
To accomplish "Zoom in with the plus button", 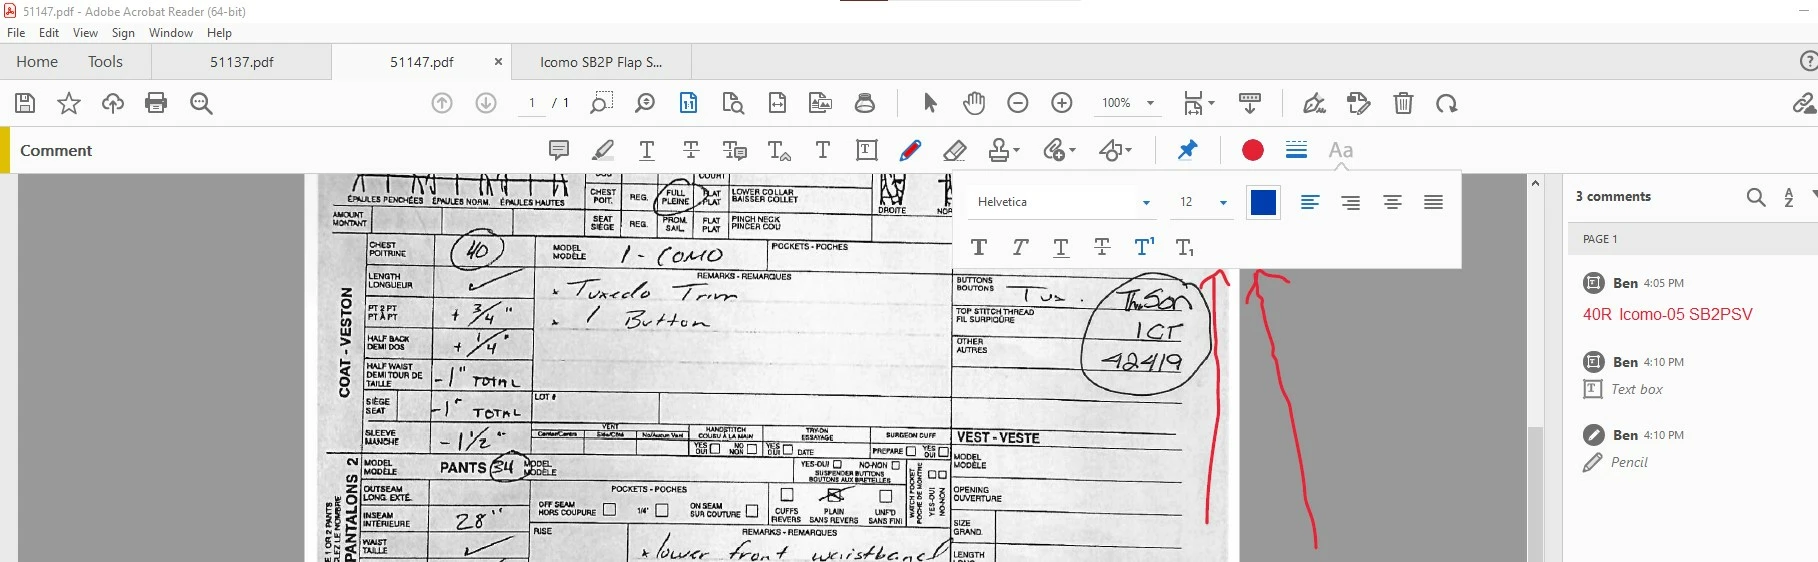I will [1062, 103].
